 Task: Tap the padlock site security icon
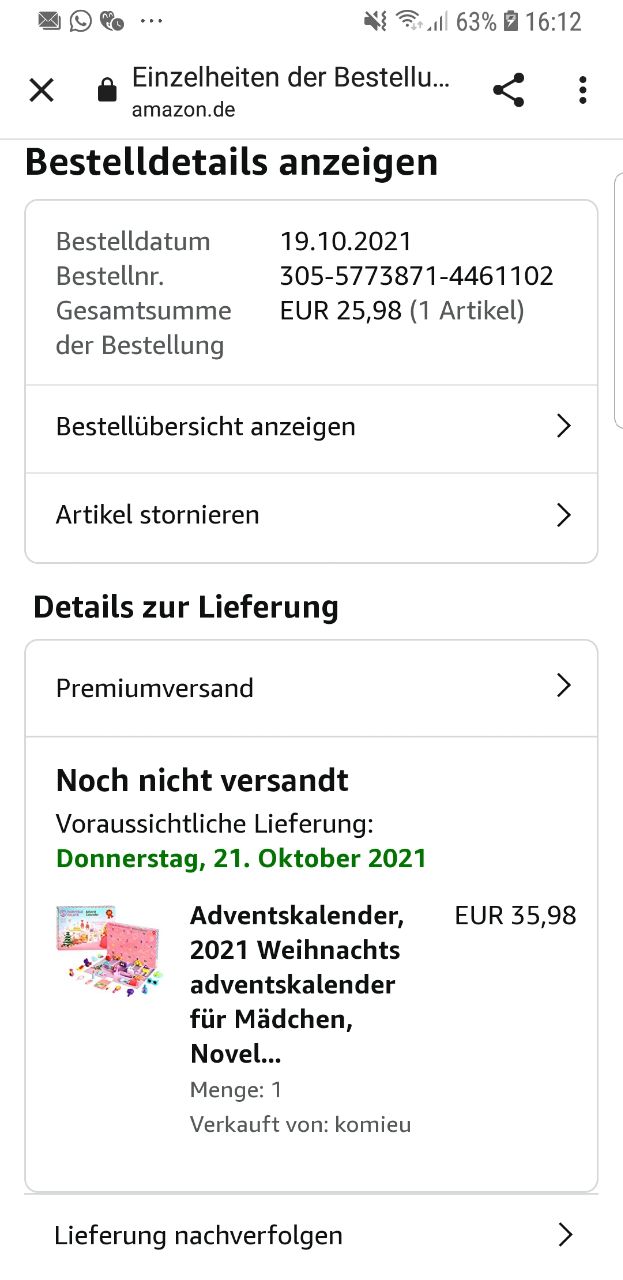(x=106, y=91)
